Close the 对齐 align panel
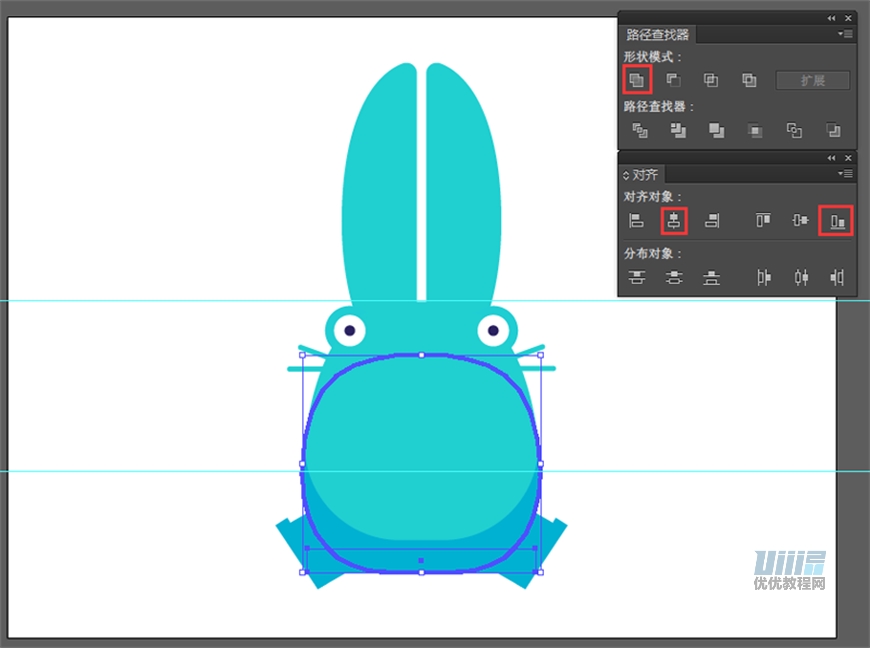The height and width of the screenshot is (648, 870). tap(848, 158)
